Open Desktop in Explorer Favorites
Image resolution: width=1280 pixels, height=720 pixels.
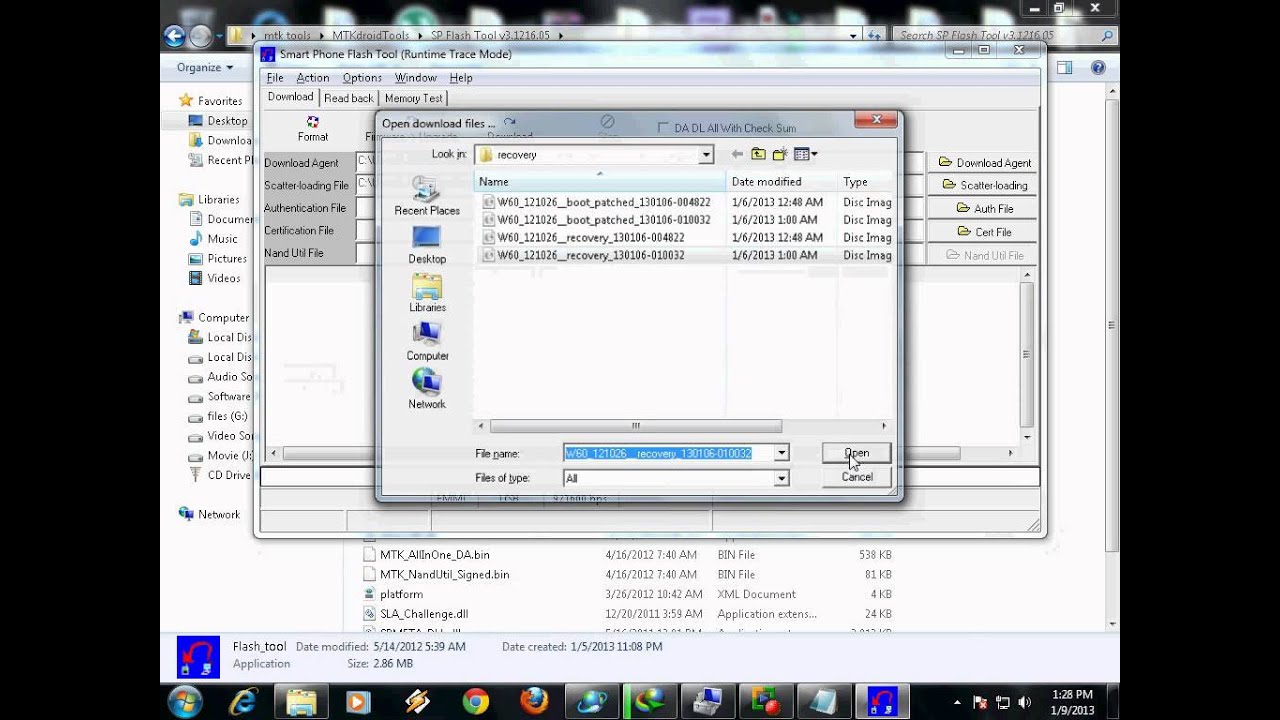218,121
